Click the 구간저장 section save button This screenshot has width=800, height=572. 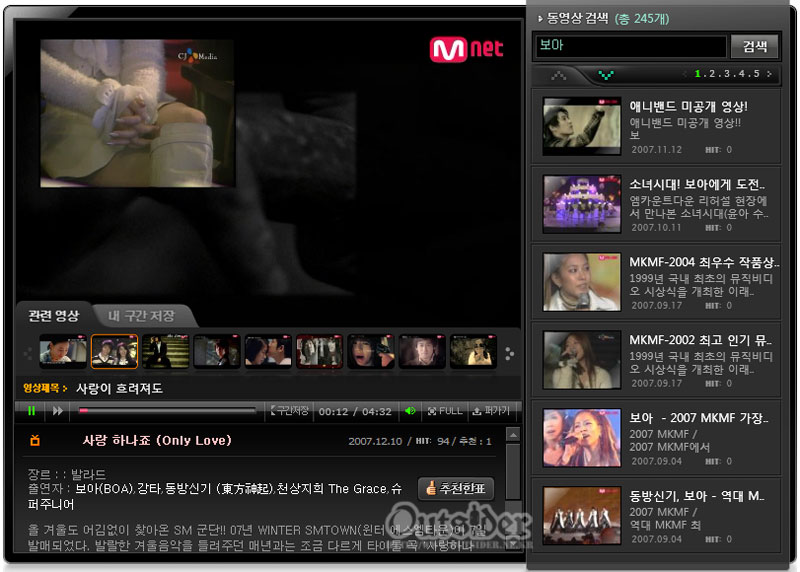click(x=289, y=411)
